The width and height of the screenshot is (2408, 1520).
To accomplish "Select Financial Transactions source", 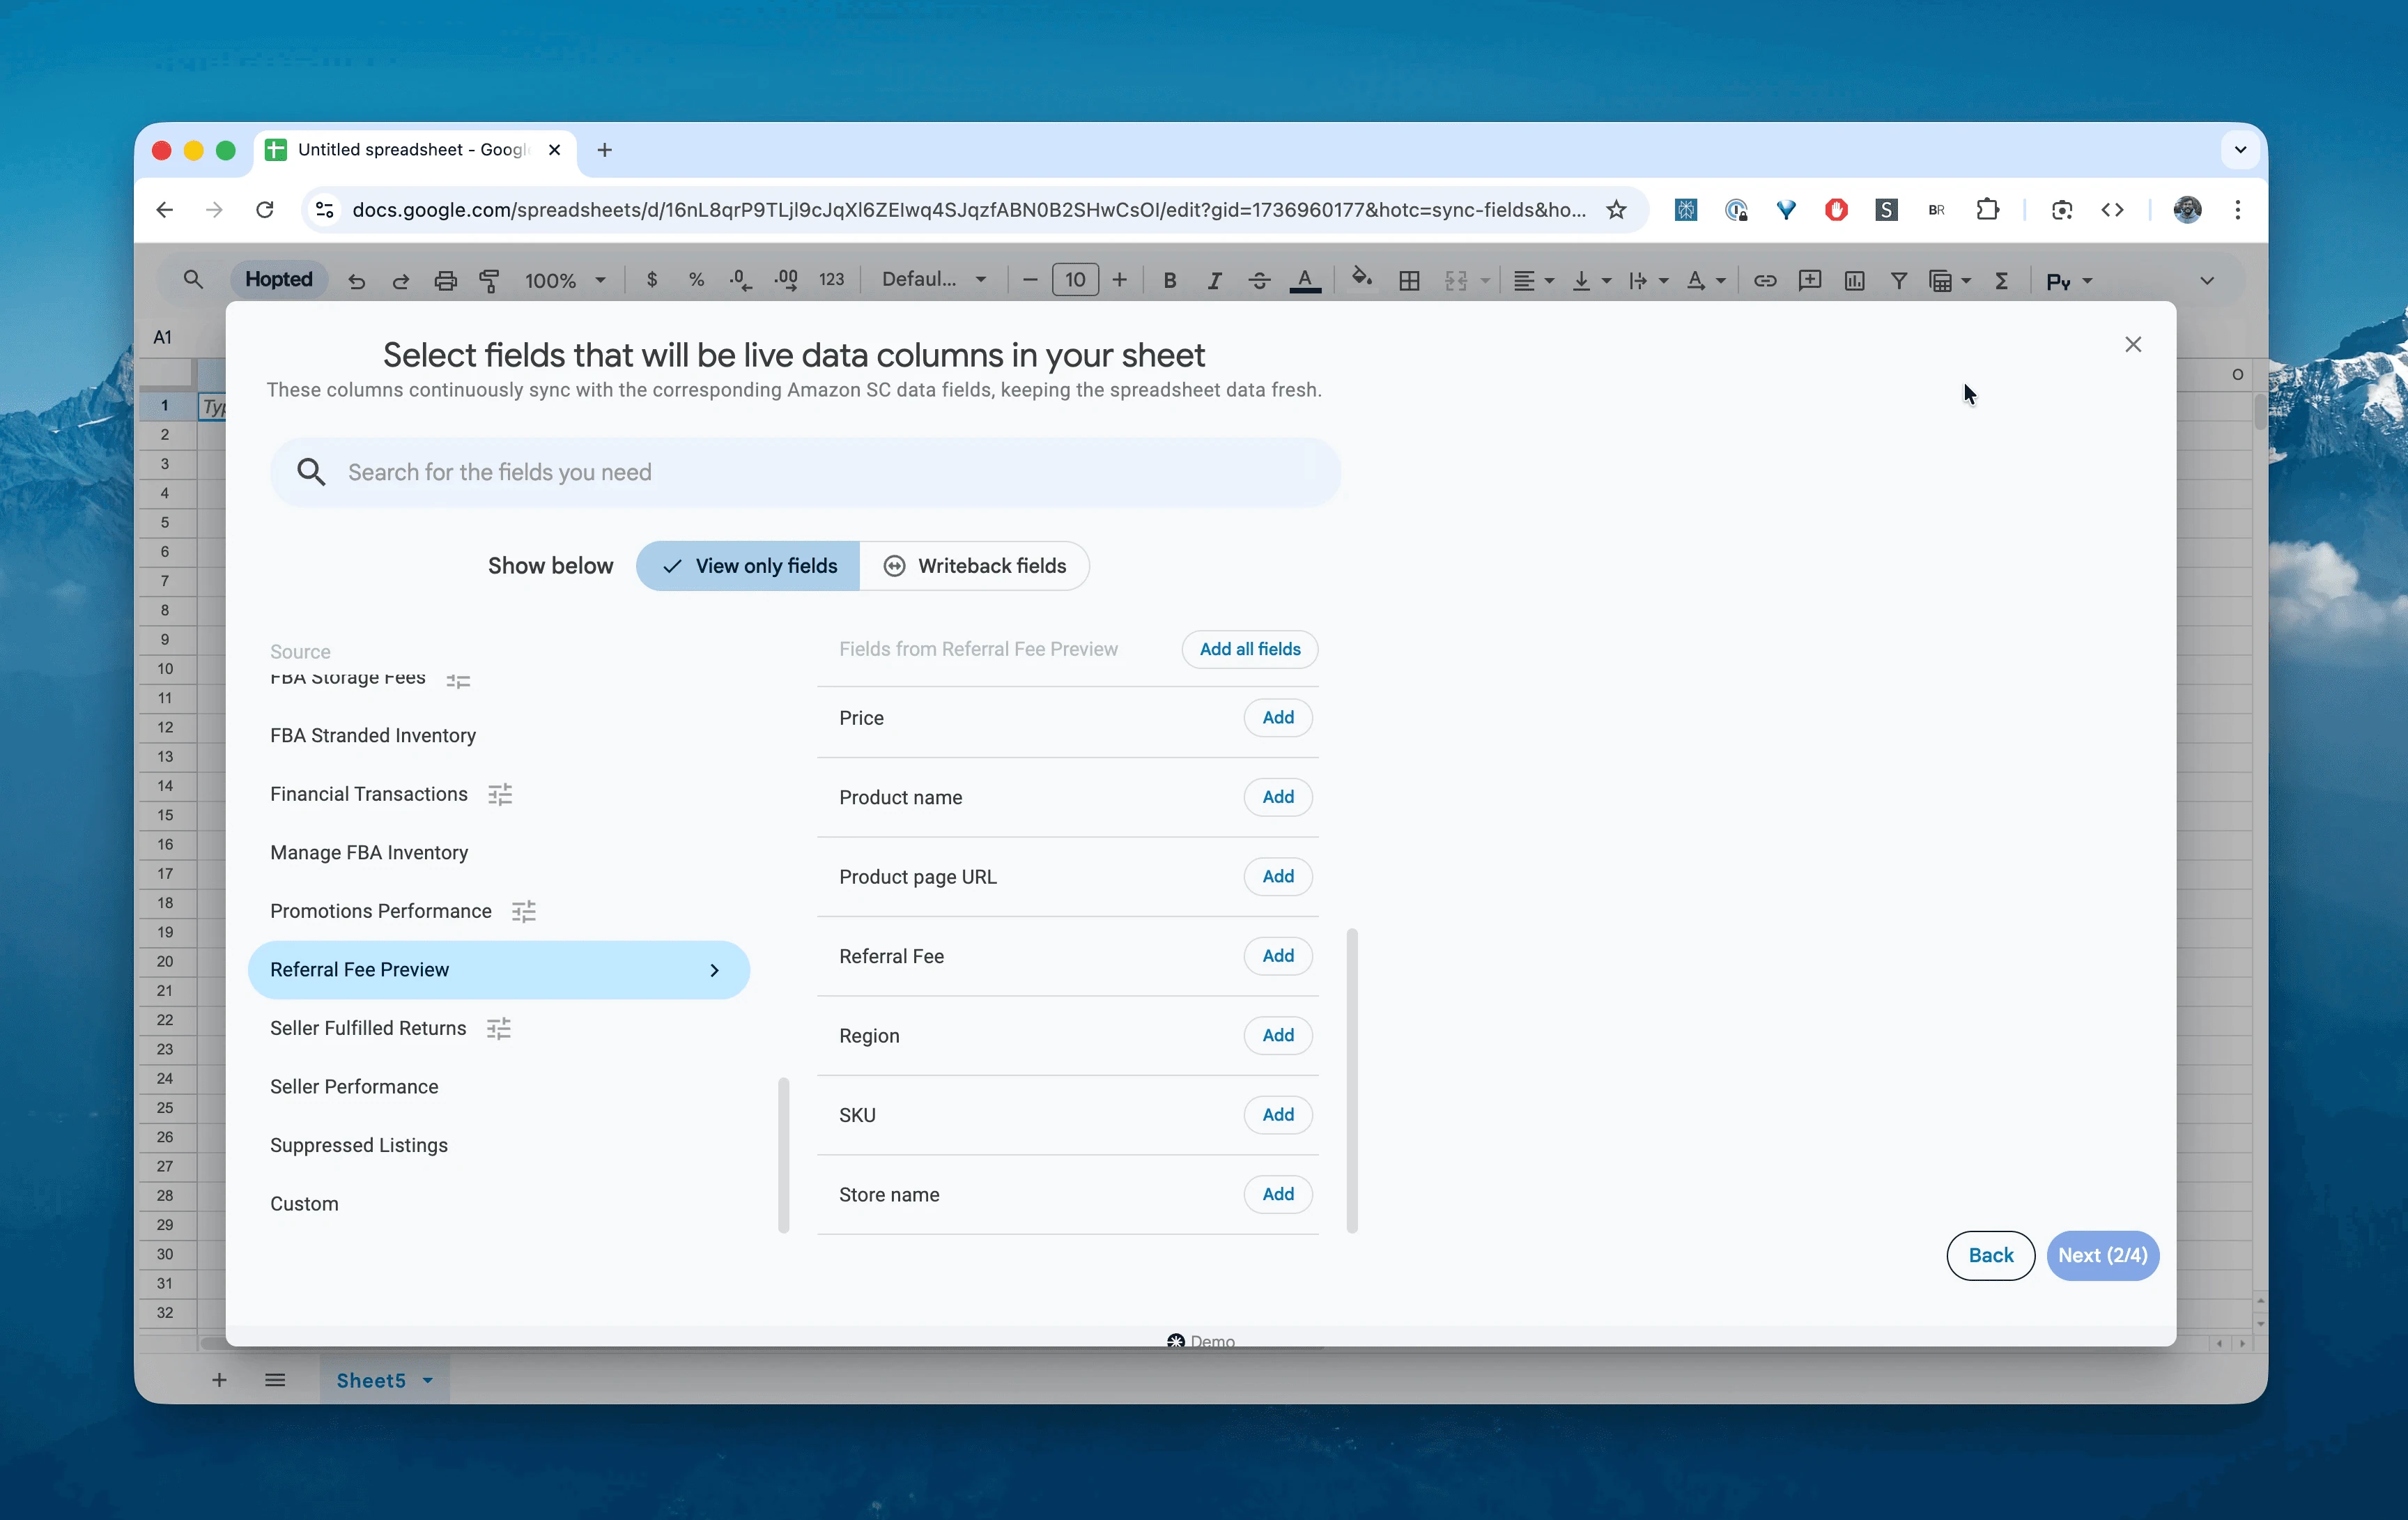I will pos(369,794).
